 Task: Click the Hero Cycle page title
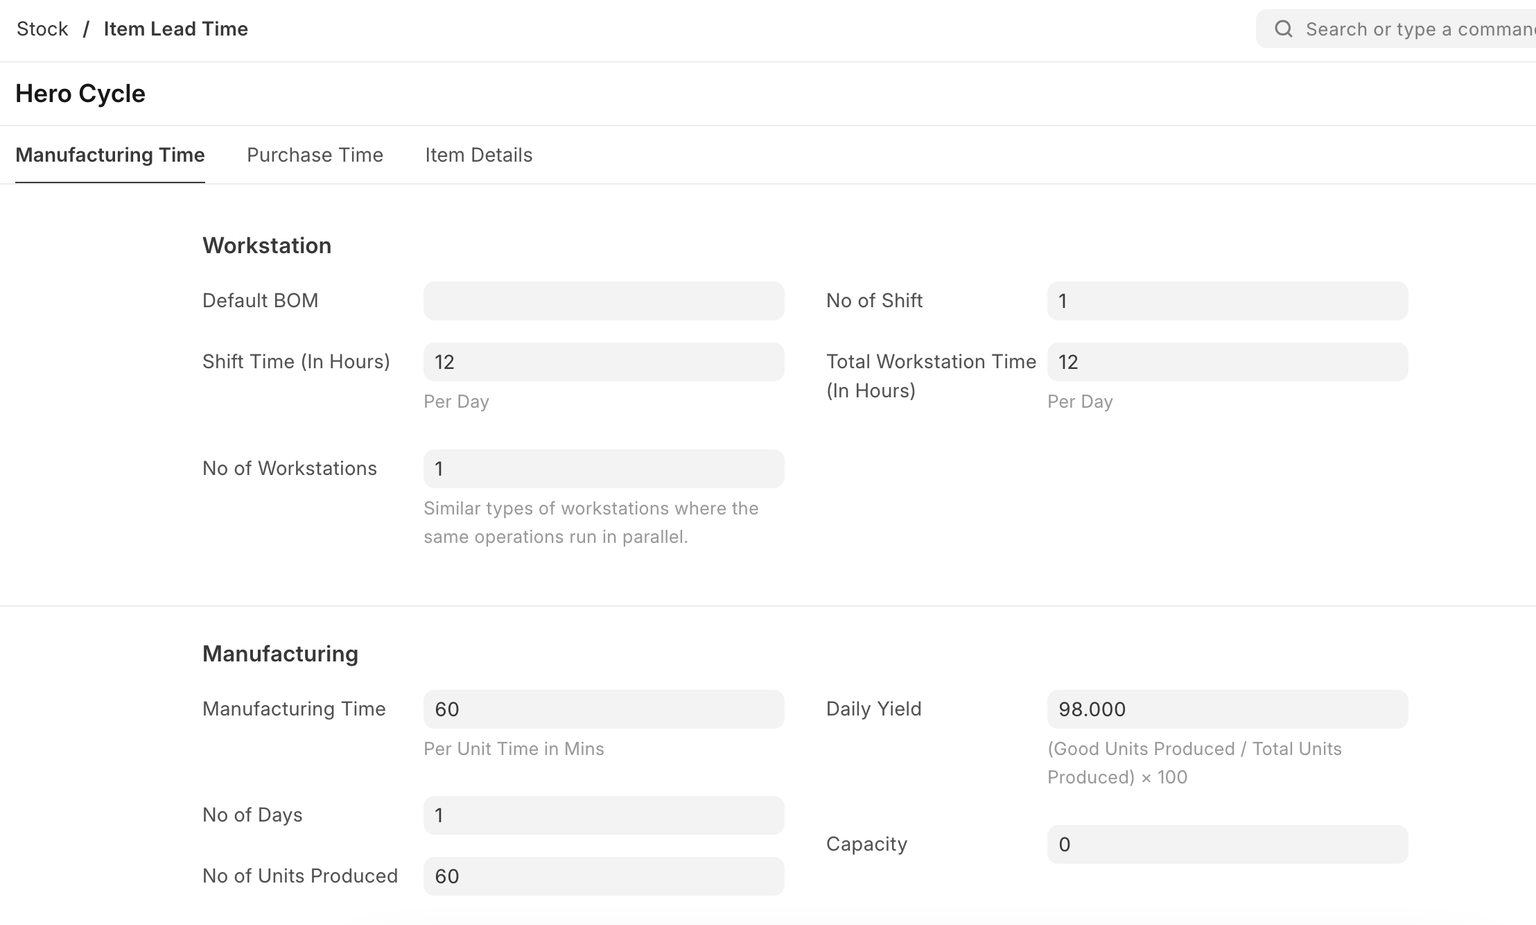point(80,94)
